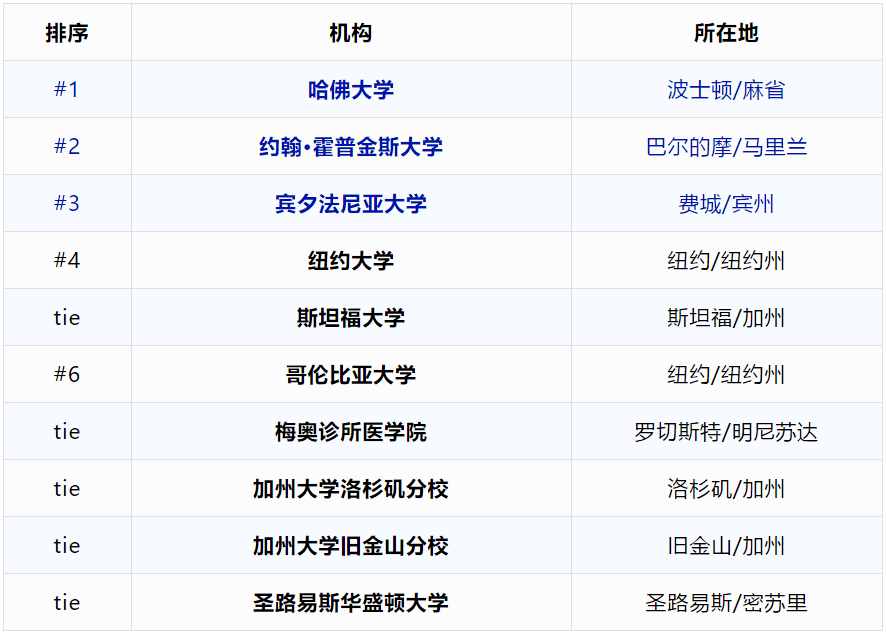Open the 哈佛大学 link
This screenshot has height=636, width=886.
point(351,90)
